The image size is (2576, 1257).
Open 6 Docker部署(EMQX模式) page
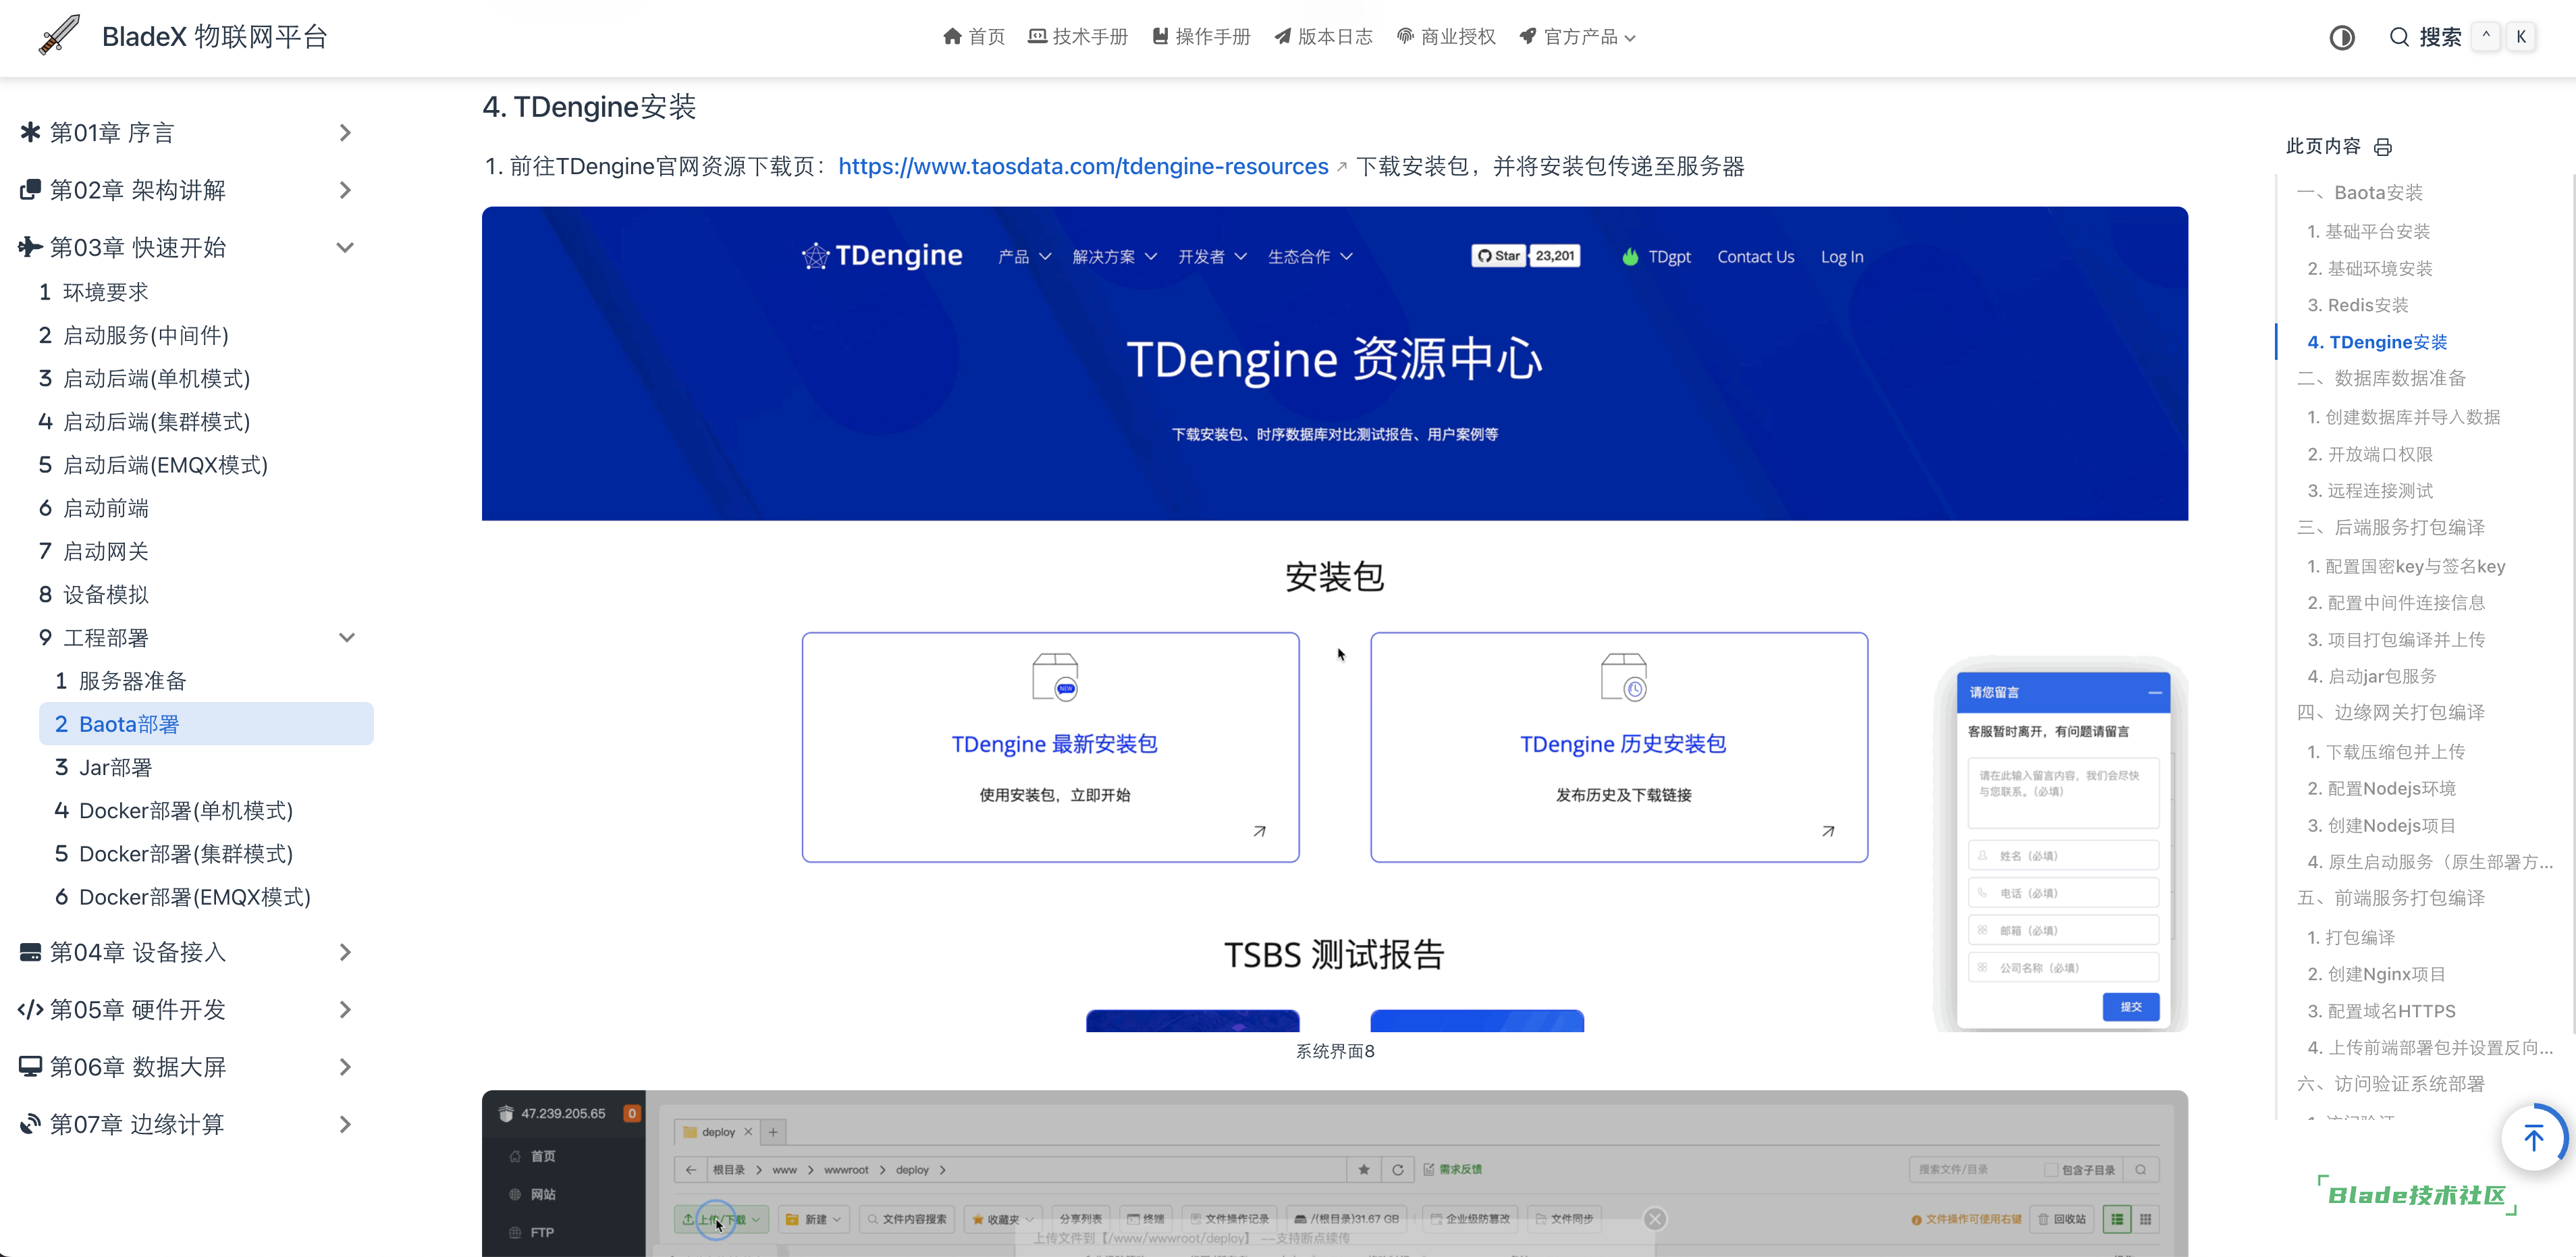tap(182, 897)
